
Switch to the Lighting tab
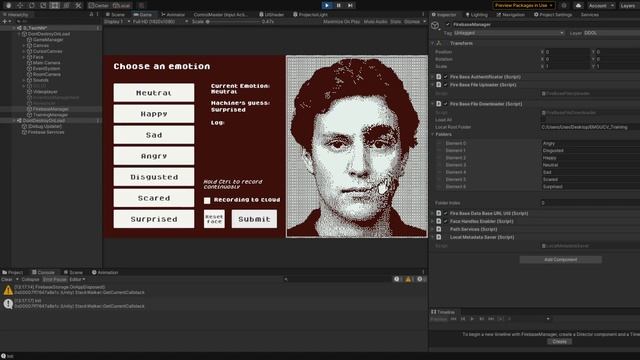[476, 14]
